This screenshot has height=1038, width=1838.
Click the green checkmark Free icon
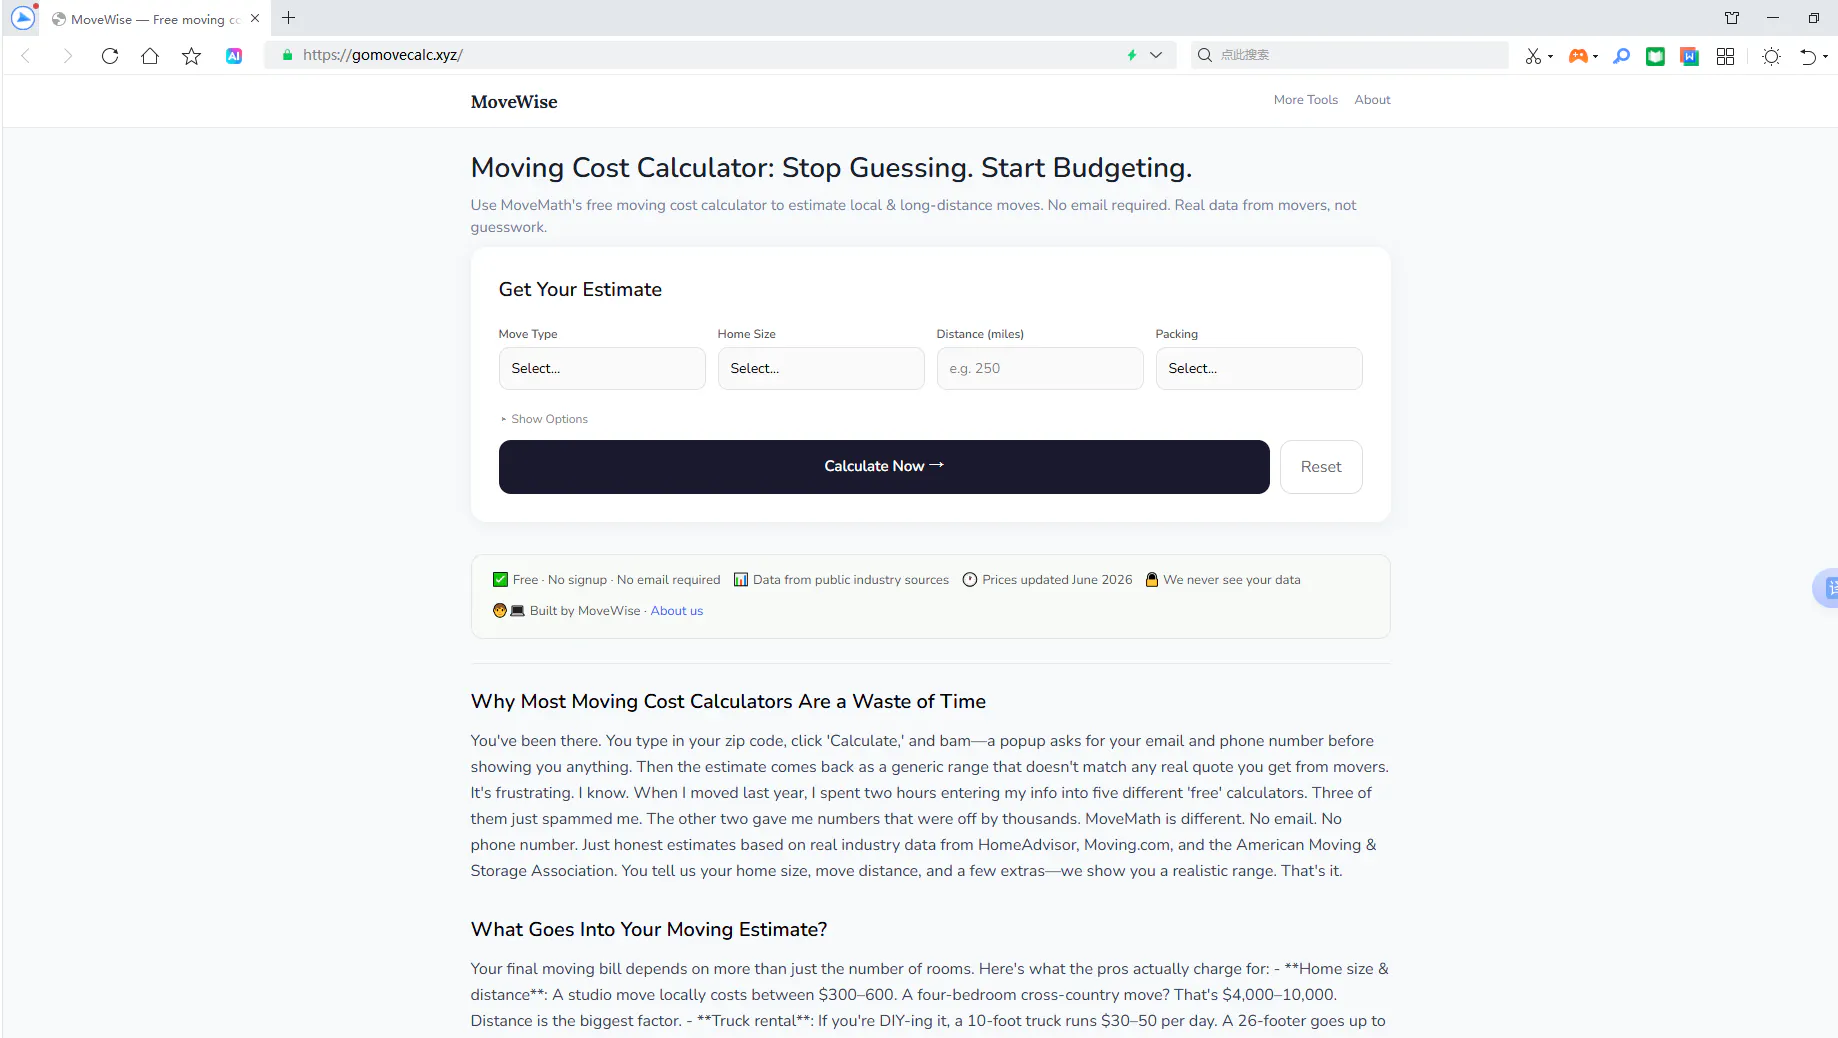500,580
